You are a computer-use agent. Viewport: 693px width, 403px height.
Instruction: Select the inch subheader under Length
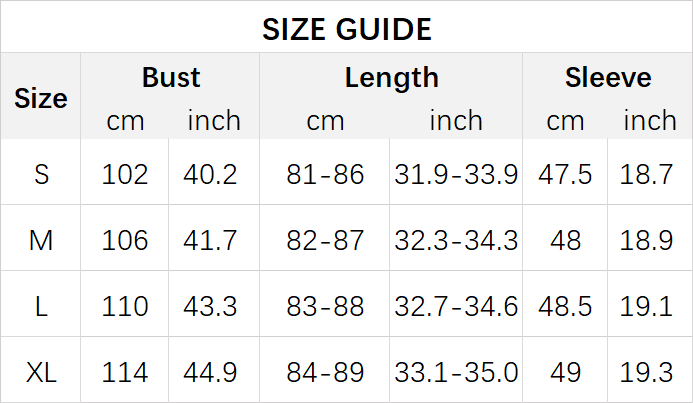click(x=455, y=121)
